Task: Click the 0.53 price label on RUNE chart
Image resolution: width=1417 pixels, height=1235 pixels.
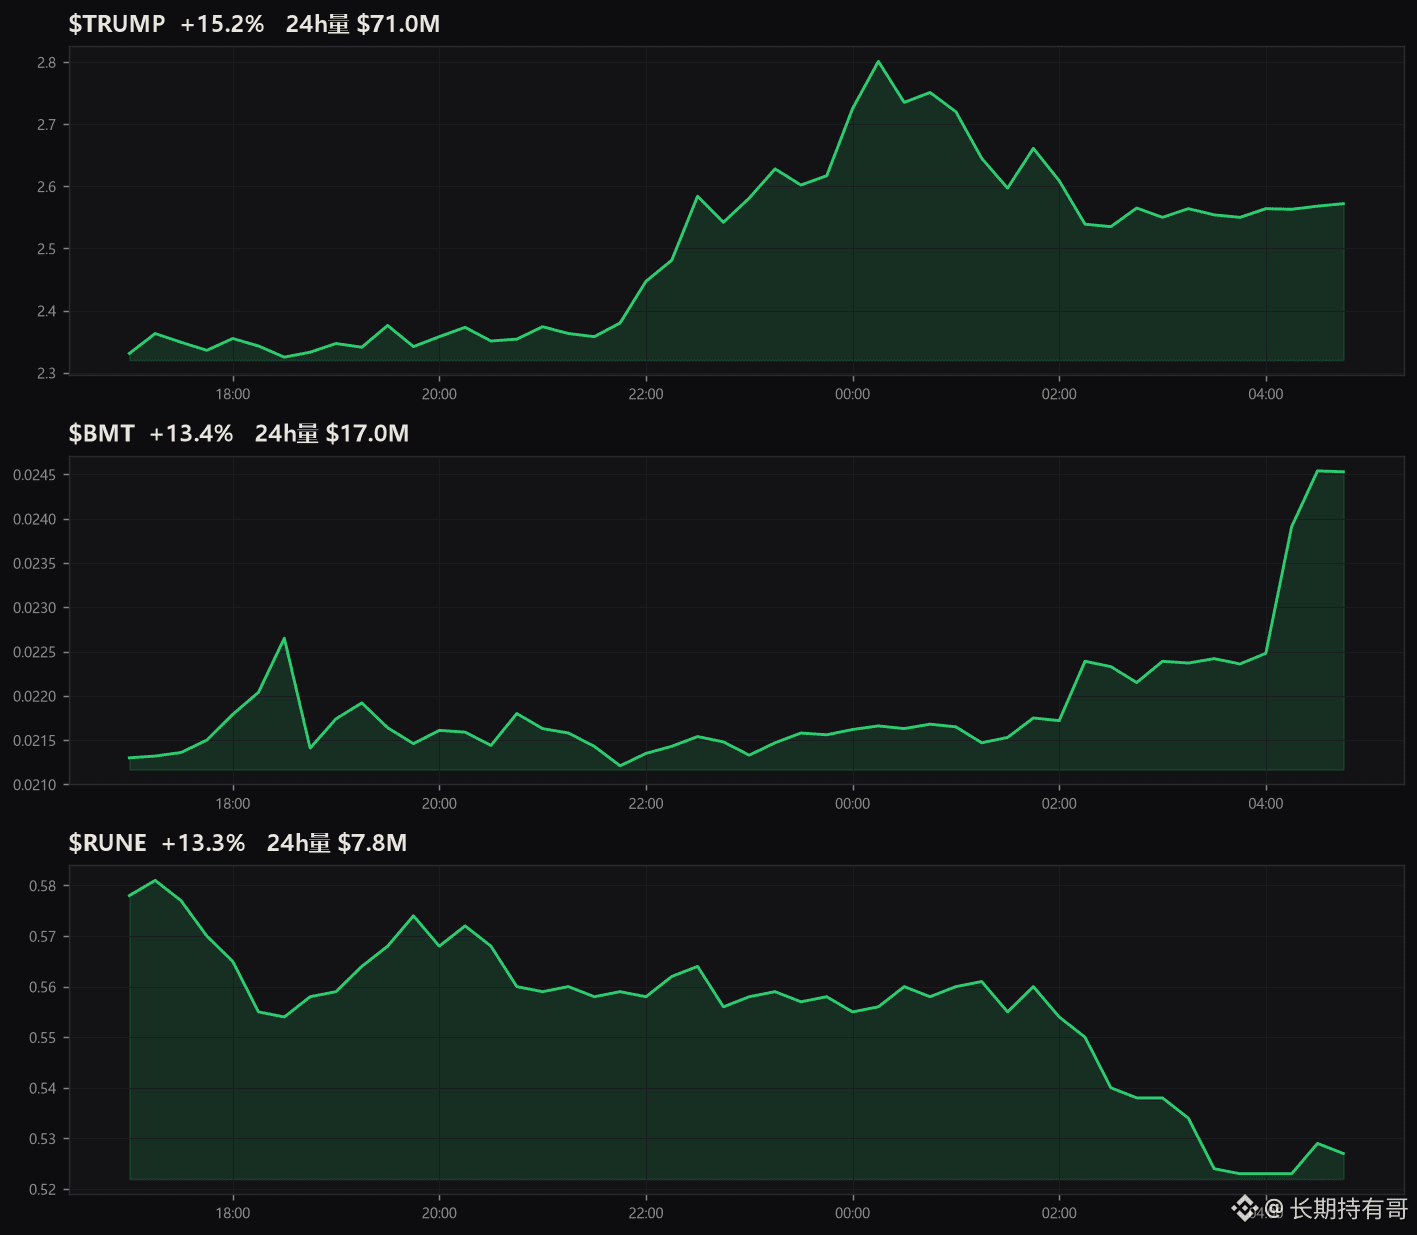Action: click(x=43, y=1139)
